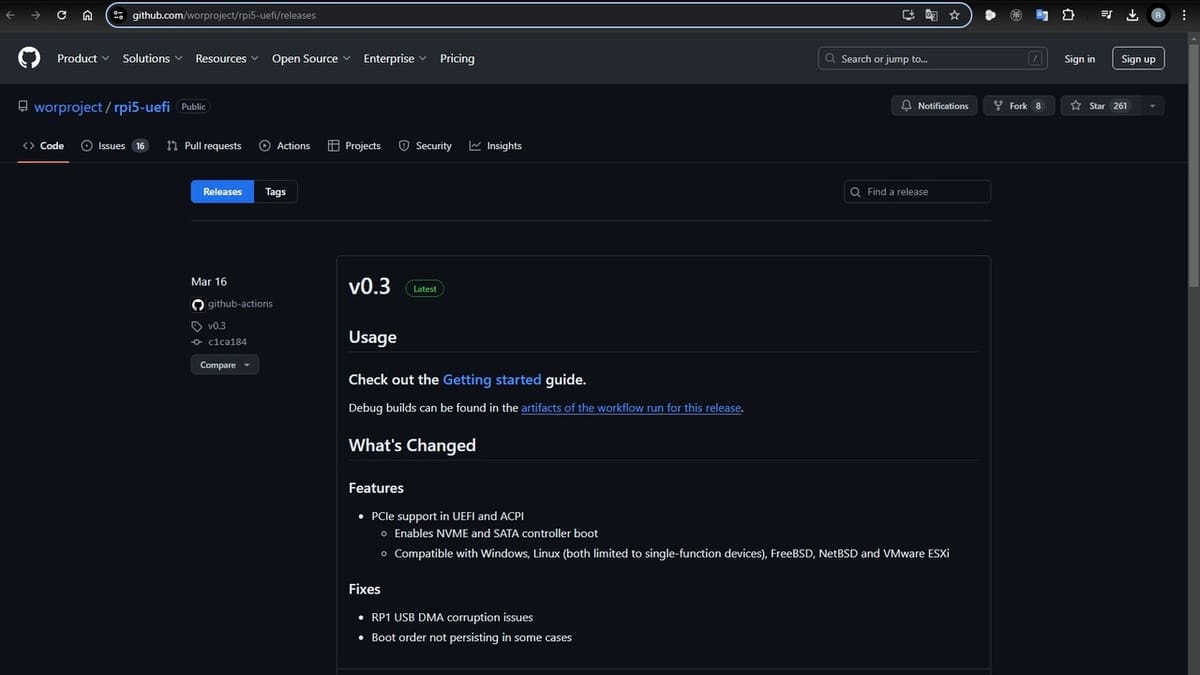This screenshot has height=675, width=1200.
Task: Open the browser downloads icon
Action: pos(1132,15)
